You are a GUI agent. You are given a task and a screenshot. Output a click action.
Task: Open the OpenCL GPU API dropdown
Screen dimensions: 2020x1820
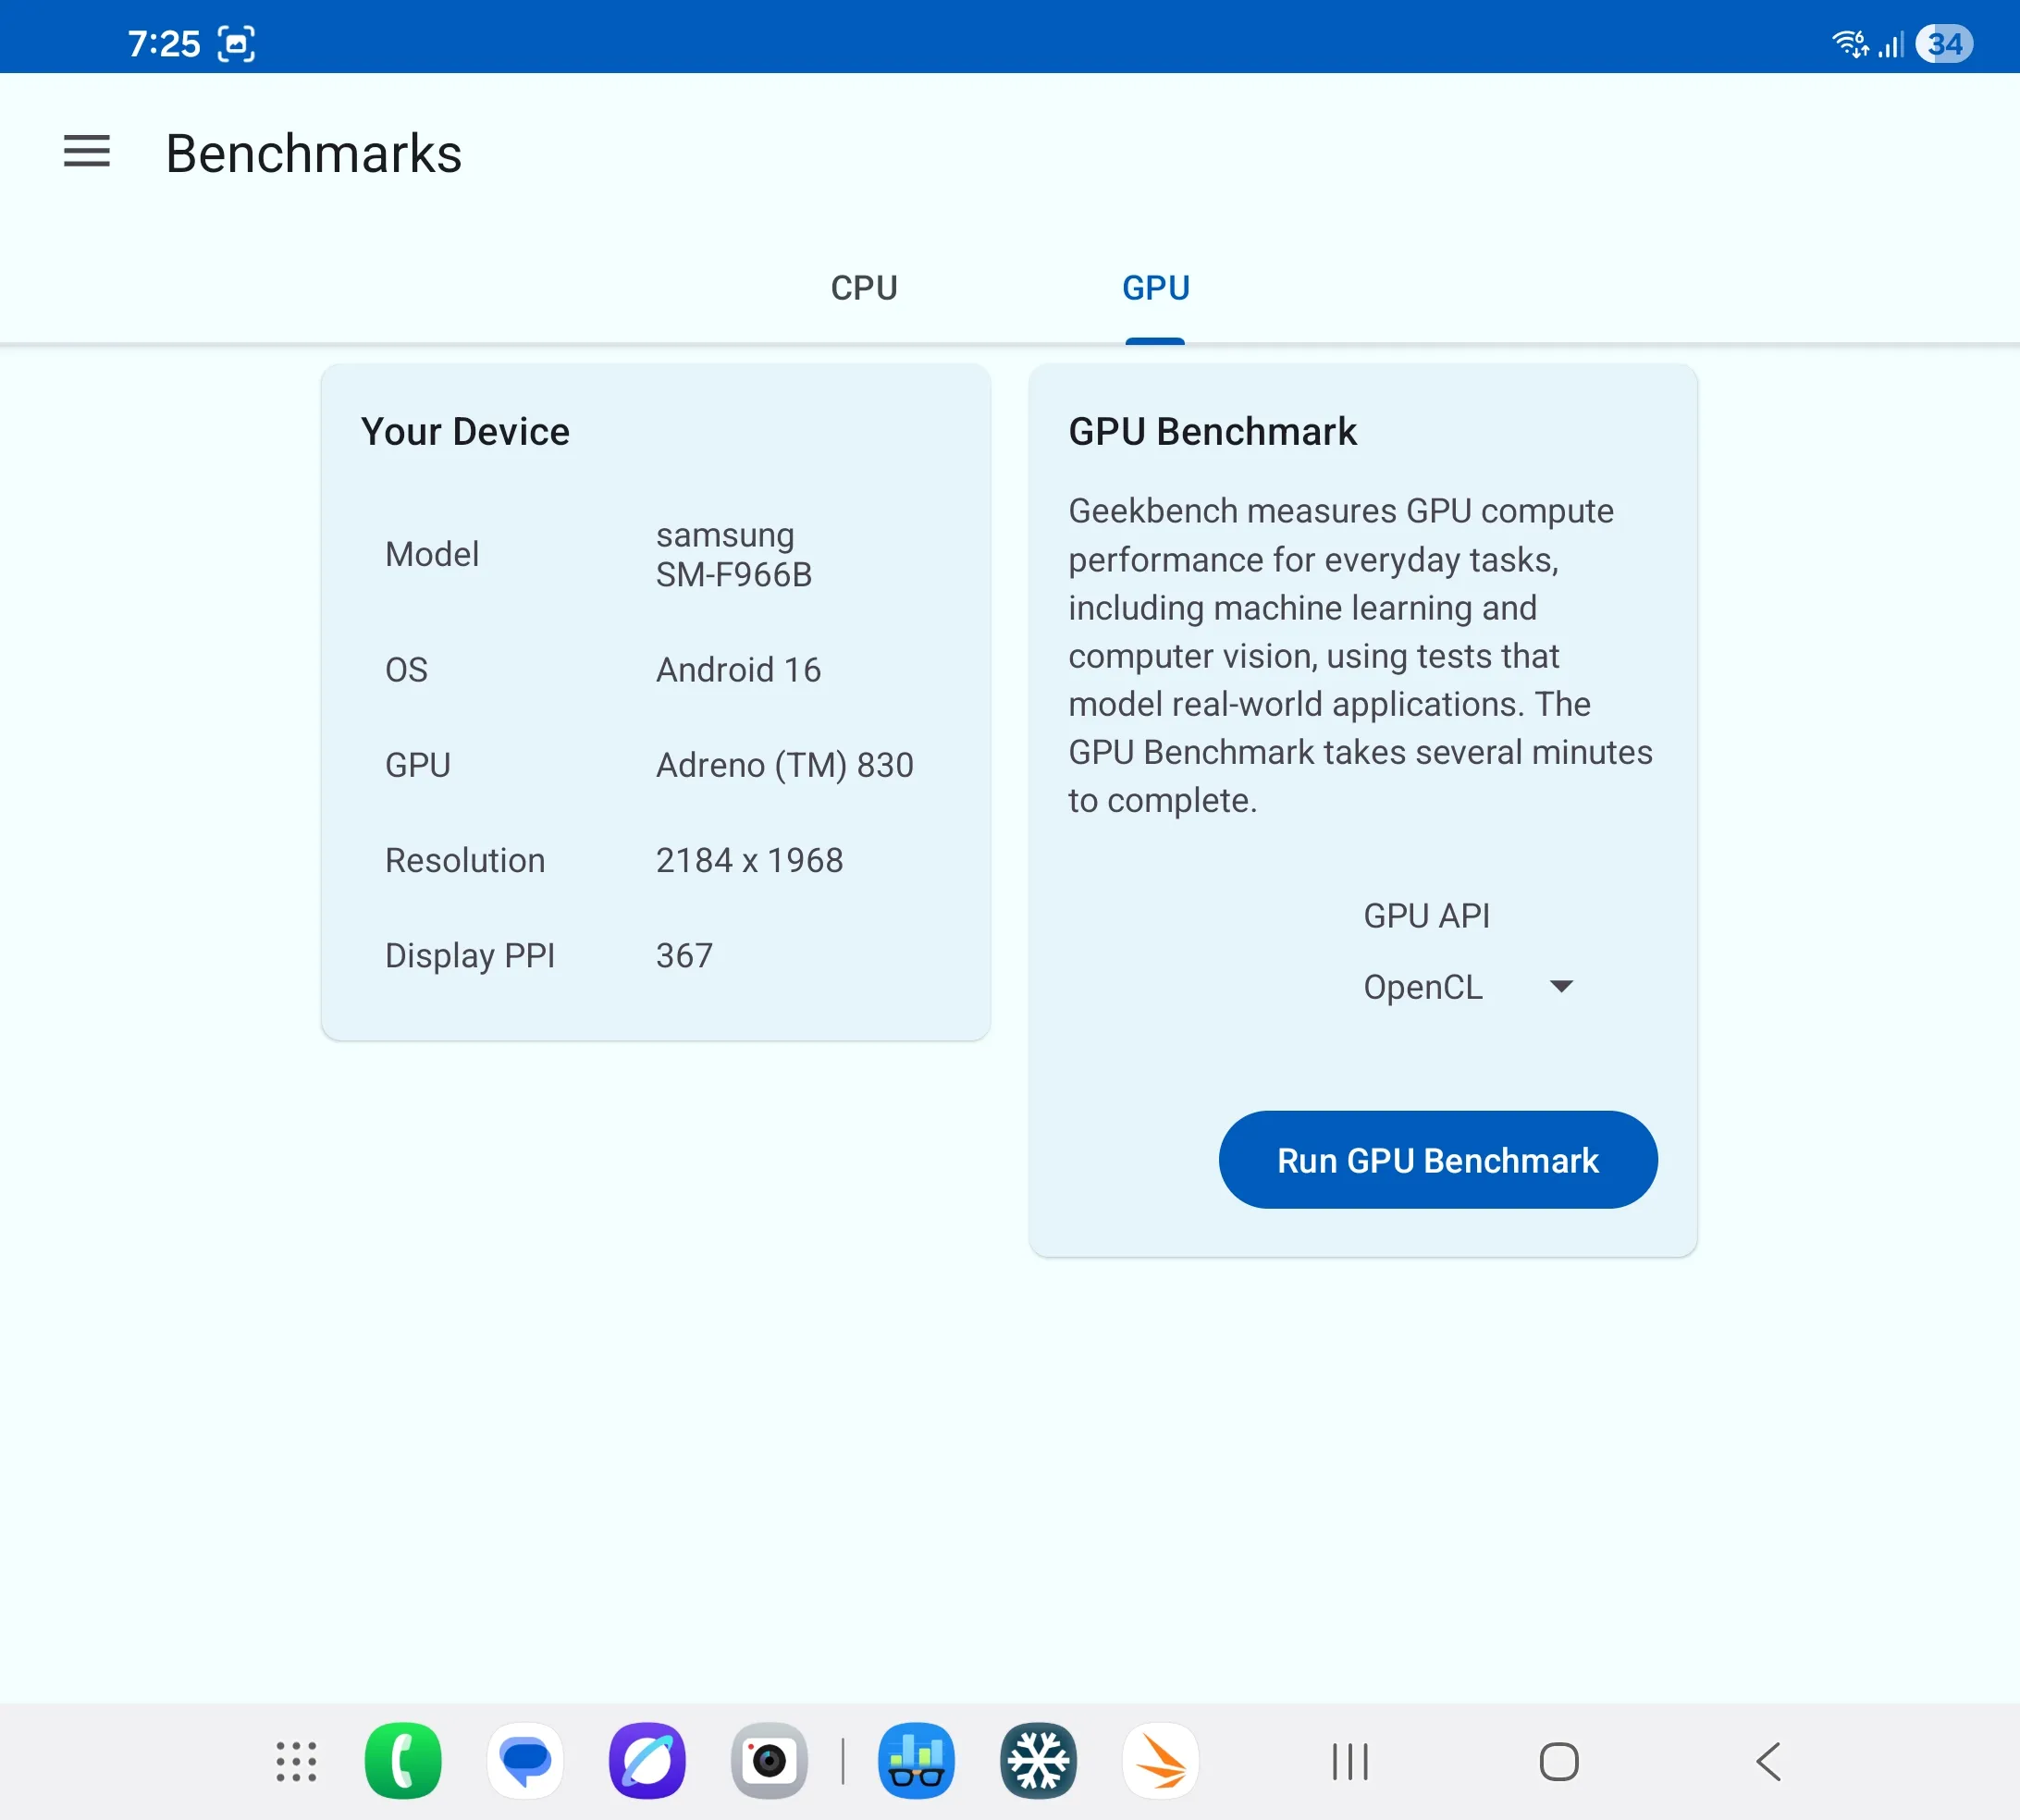(1468, 987)
